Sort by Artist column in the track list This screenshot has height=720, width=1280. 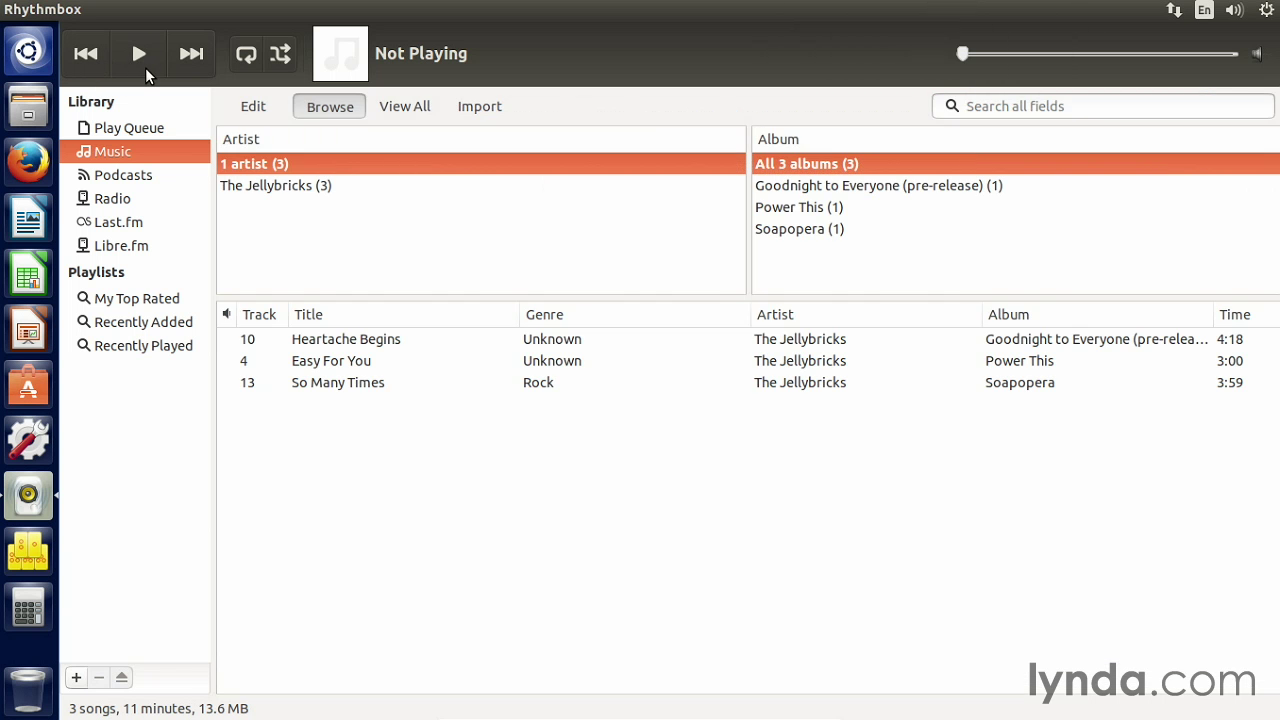(x=866, y=314)
